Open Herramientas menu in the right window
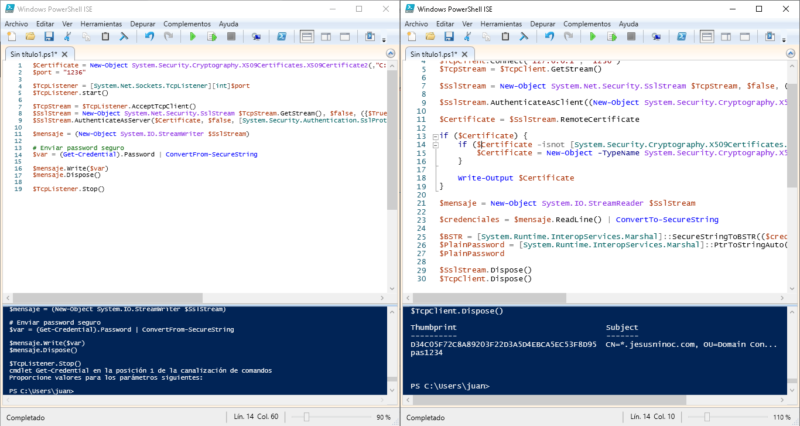 501,24
